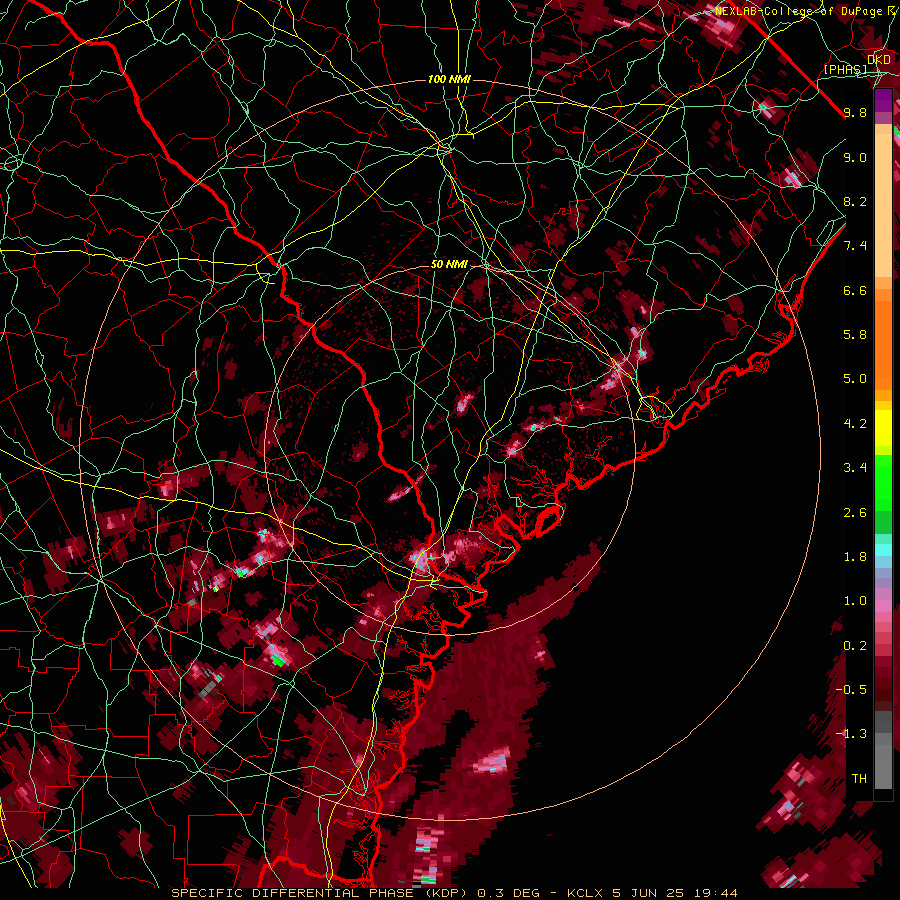Click the 7.4 scale value
Viewport: 900px width, 900px height.
point(855,246)
